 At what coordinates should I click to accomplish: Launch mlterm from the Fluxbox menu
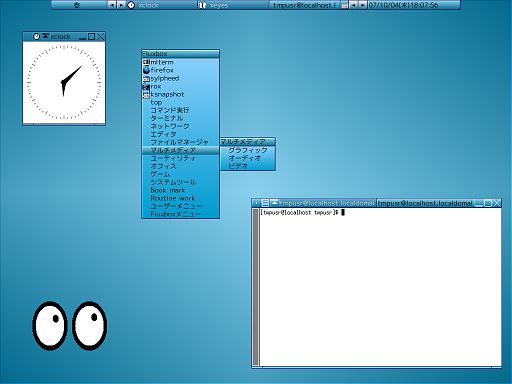click(180, 62)
